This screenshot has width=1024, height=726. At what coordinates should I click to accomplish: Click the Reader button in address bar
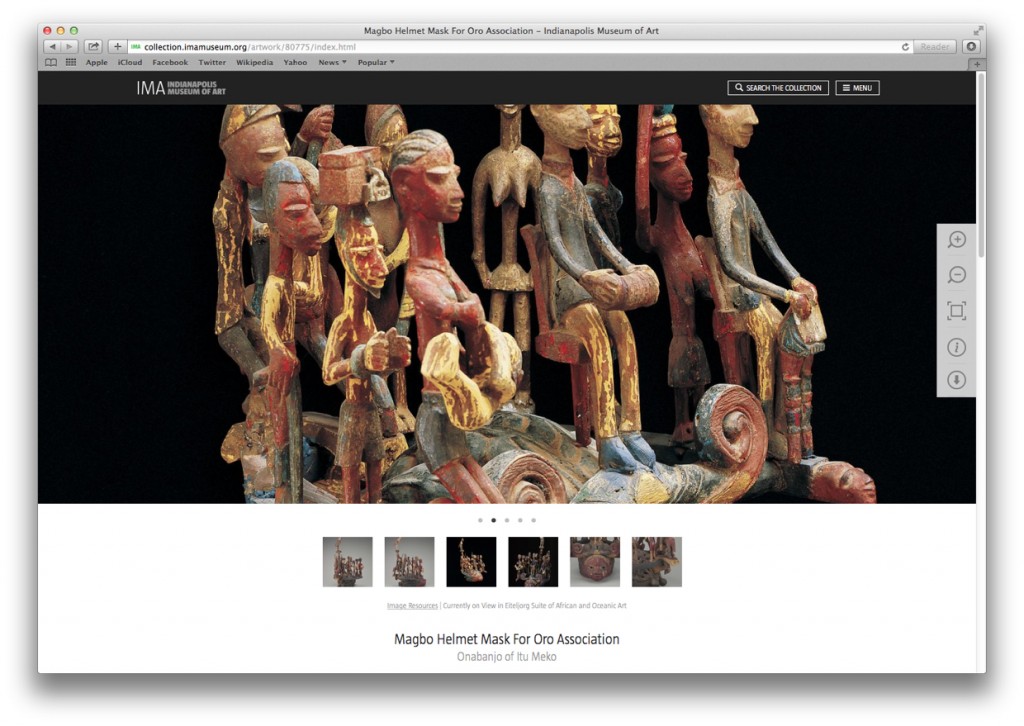(935, 47)
